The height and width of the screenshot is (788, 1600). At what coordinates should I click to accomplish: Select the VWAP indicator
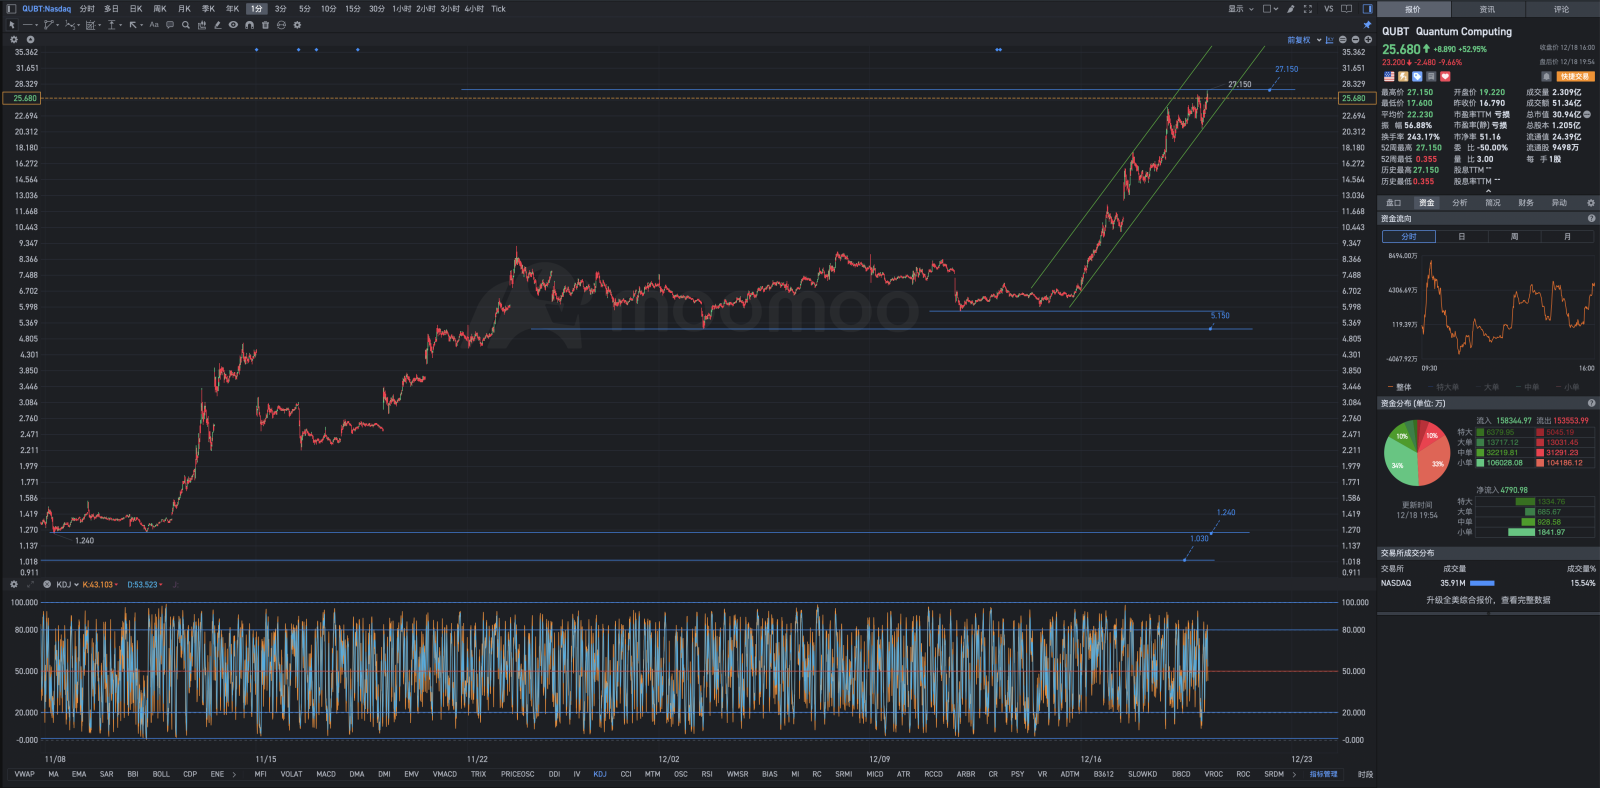[x=24, y=774]
